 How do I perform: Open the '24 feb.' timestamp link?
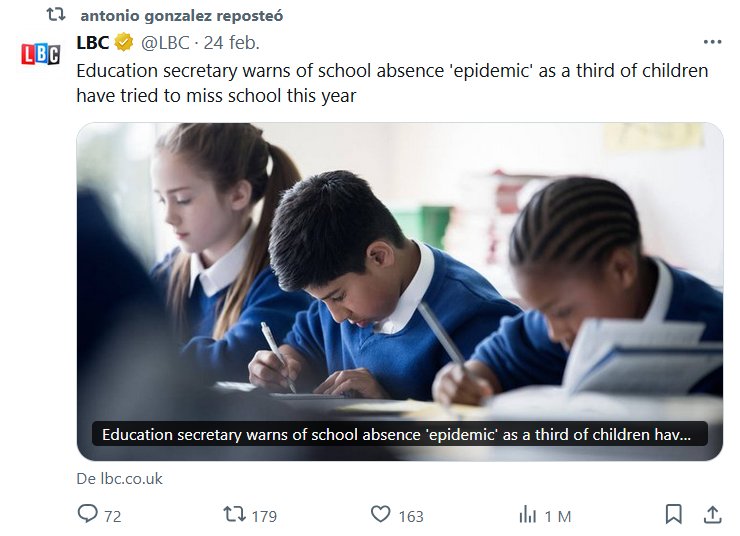(x=231, y=42)
